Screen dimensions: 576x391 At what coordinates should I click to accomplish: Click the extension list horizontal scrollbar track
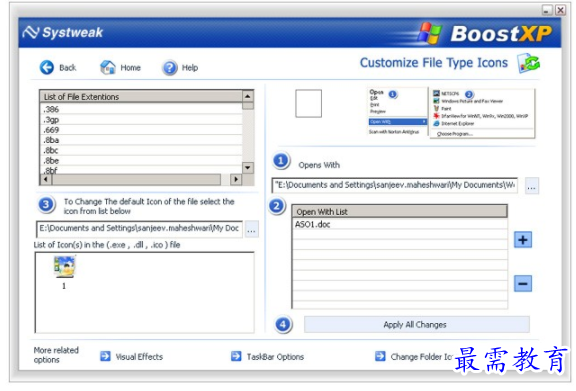(x=141, y=179)
